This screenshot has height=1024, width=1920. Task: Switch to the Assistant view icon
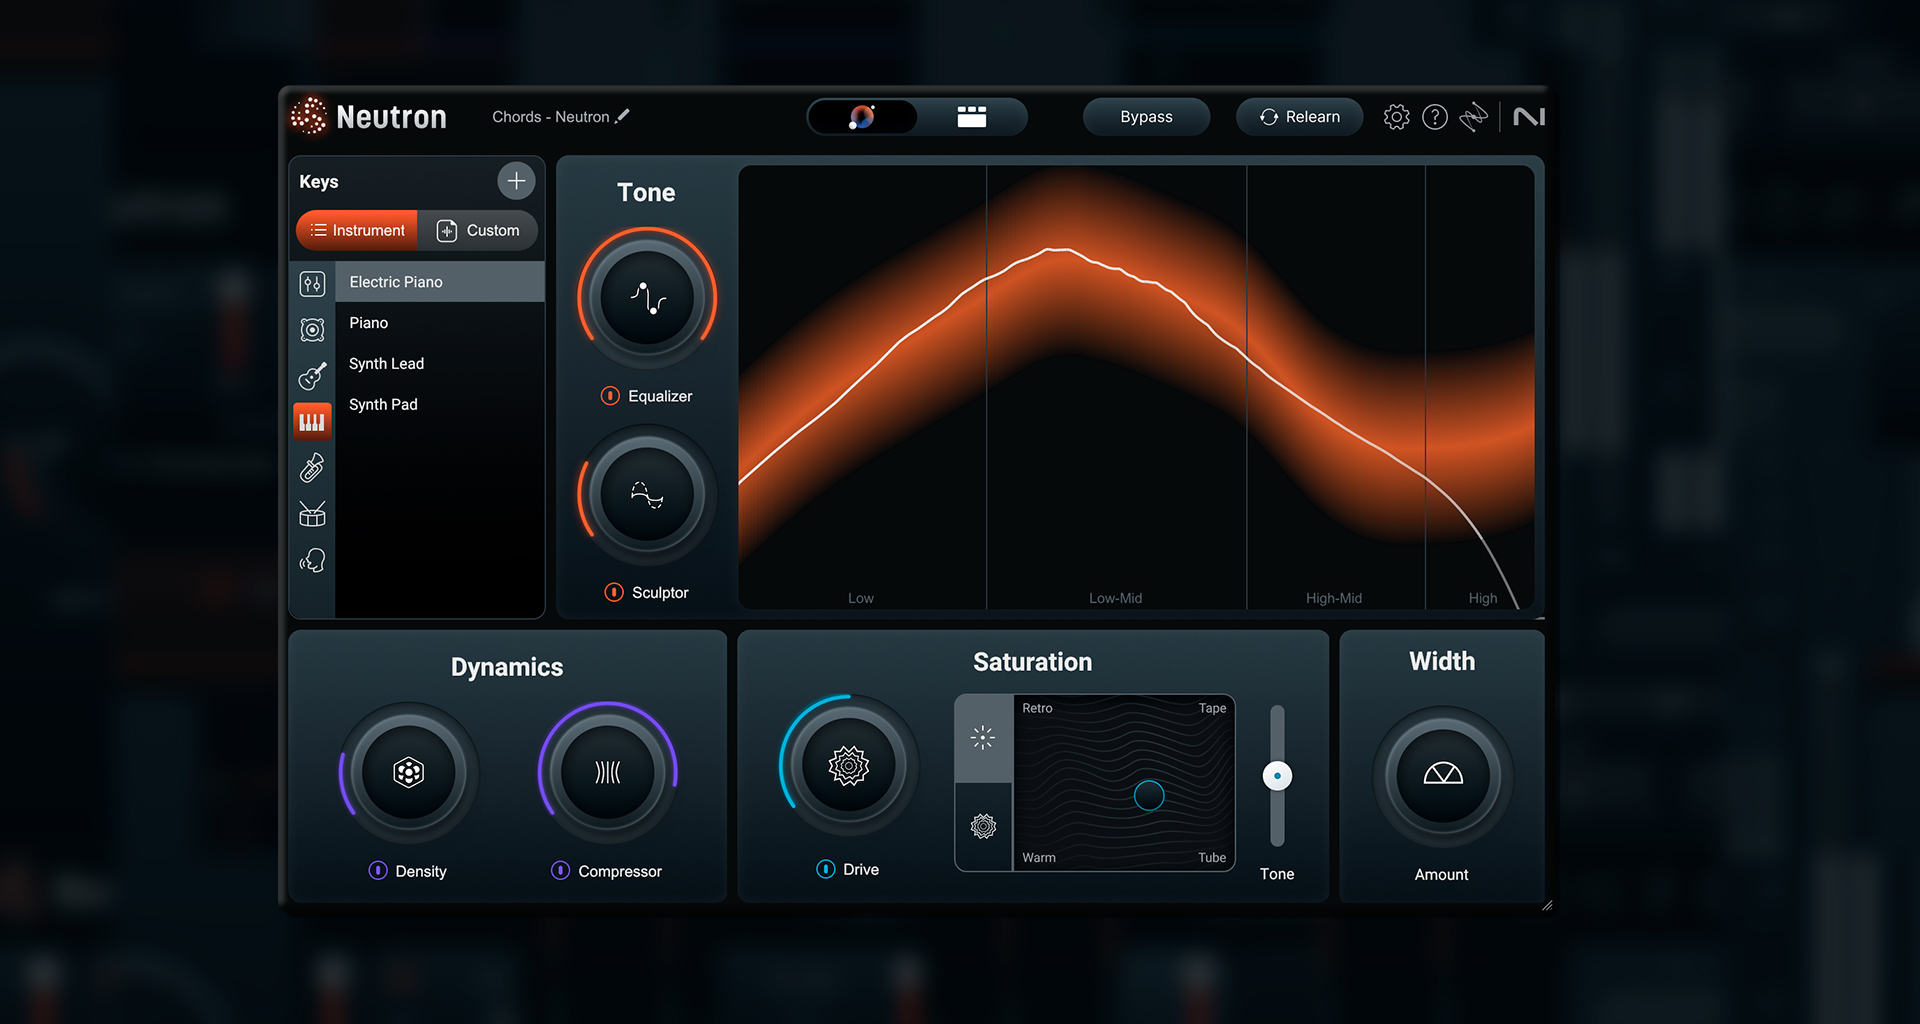pos(862,117)
